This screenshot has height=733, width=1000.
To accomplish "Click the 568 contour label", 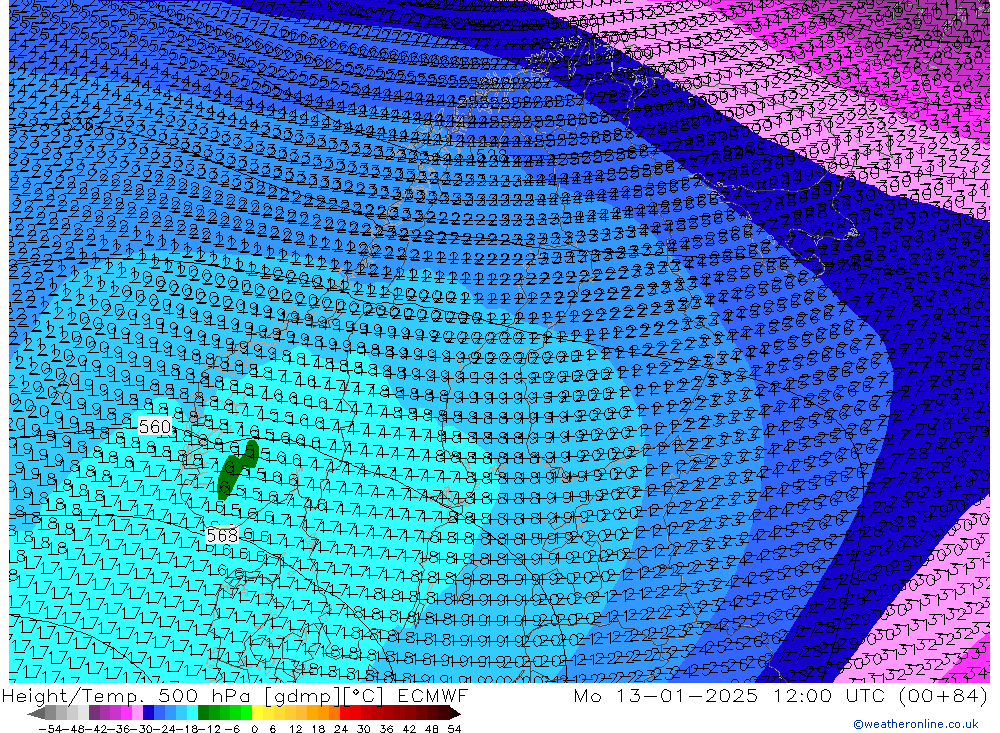I will tap(222, 535).
